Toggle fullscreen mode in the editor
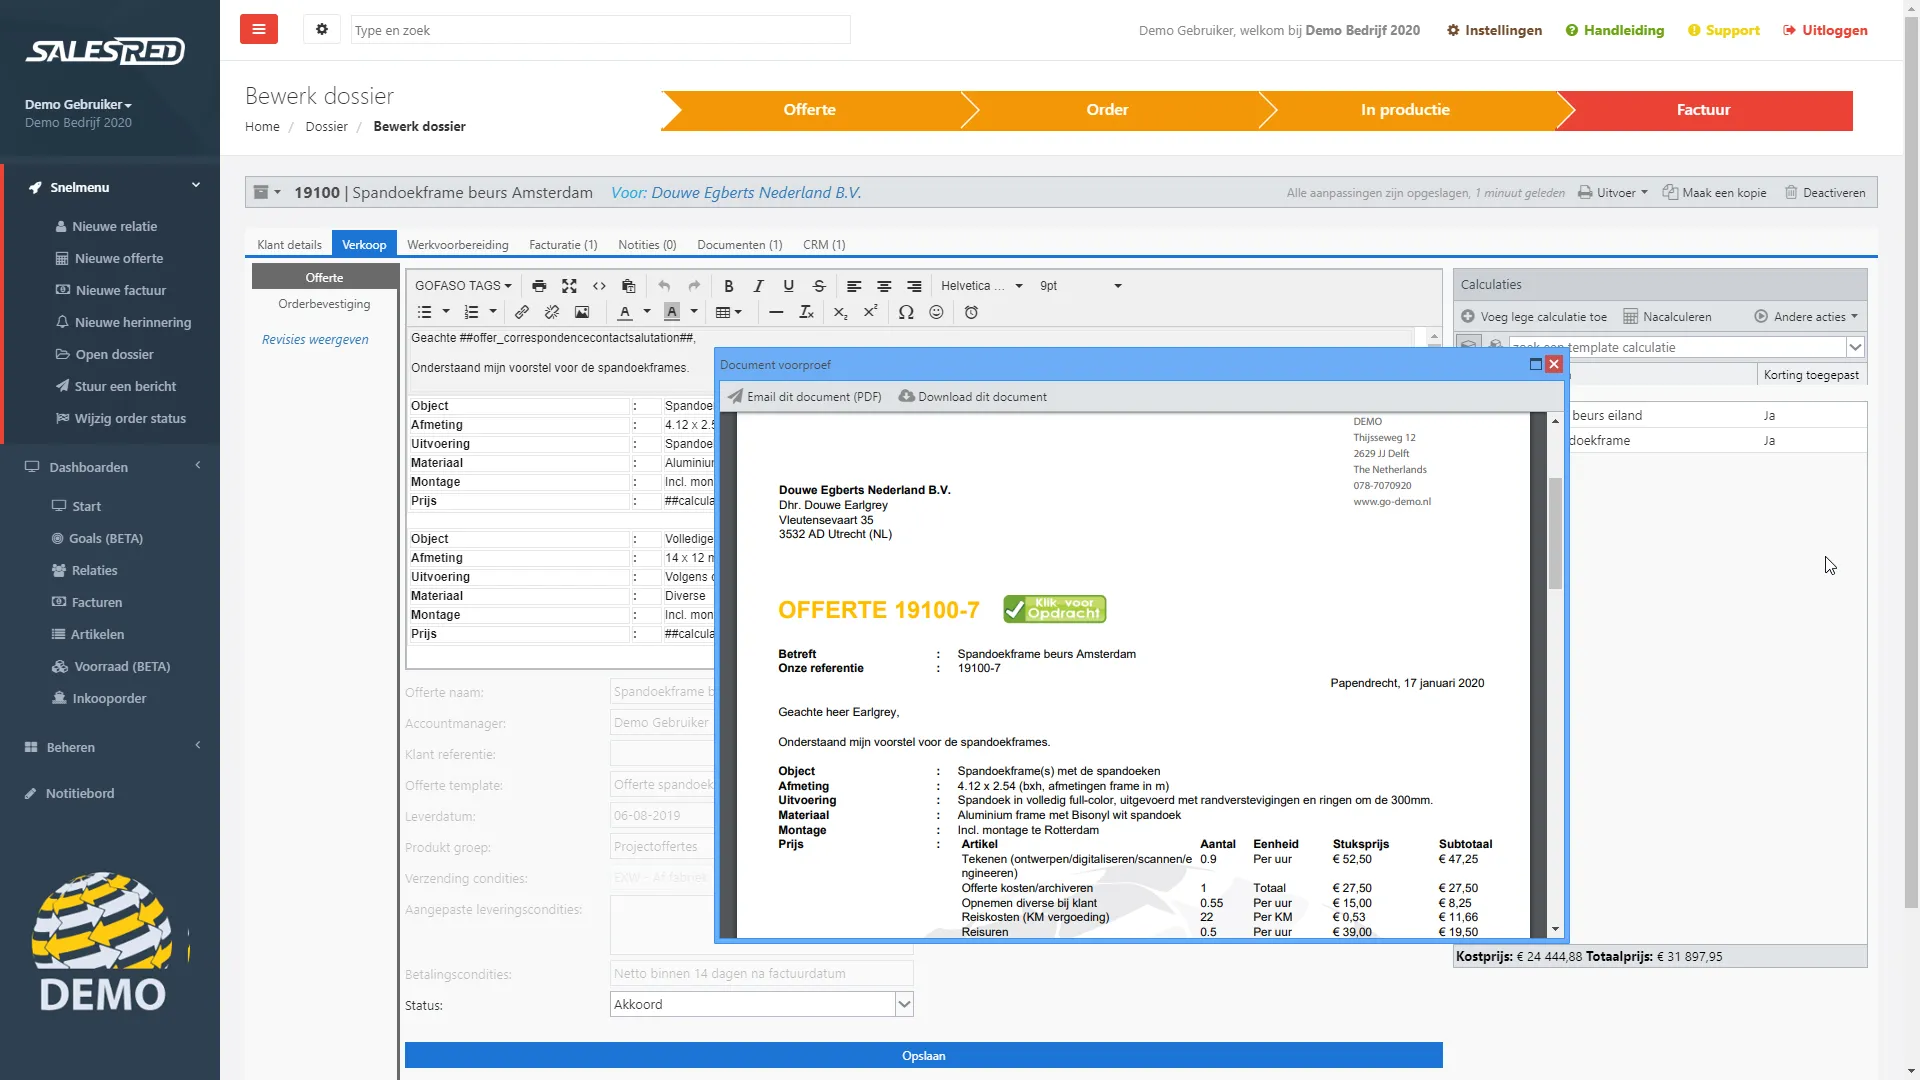Image resolution: width=1920 pixels, height=1080 pixels. 569,286
